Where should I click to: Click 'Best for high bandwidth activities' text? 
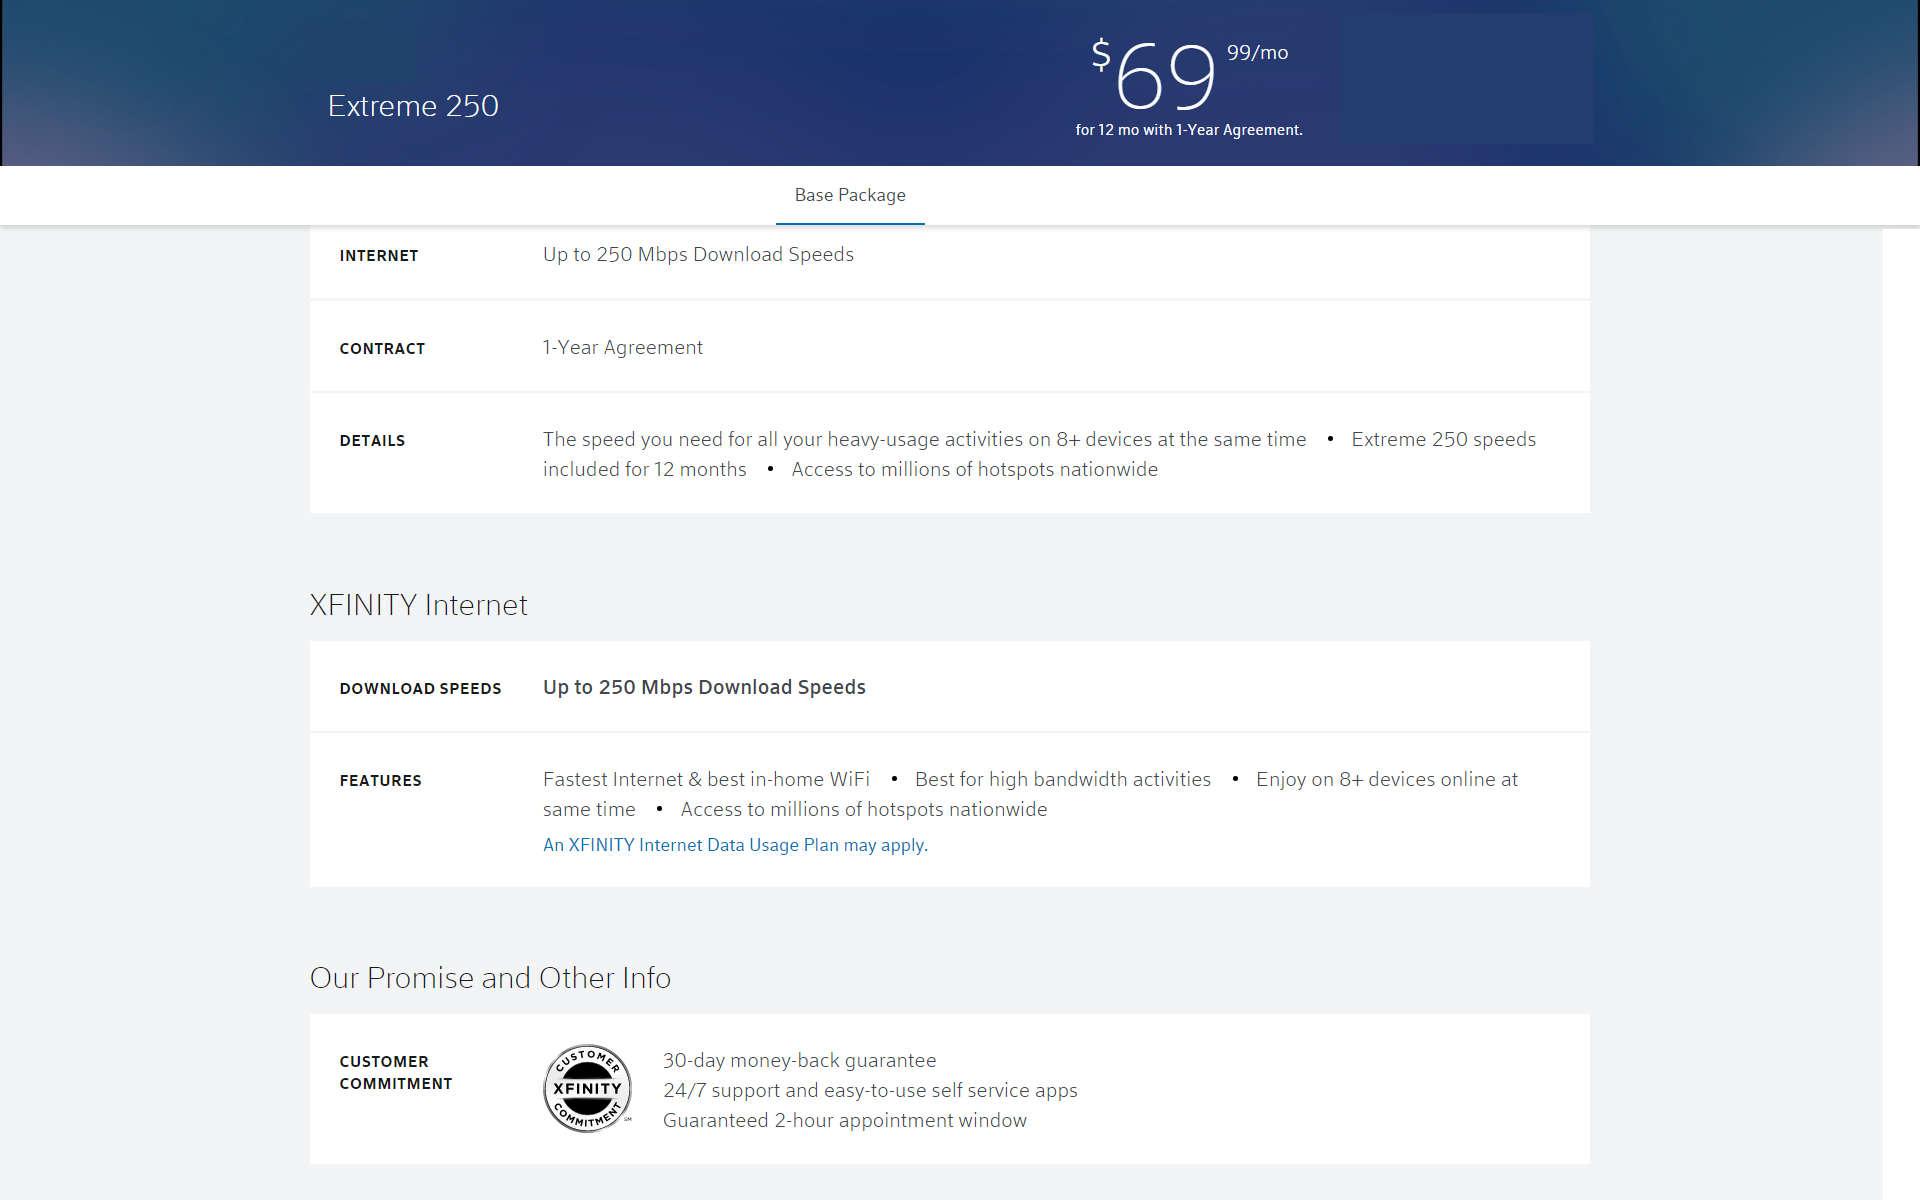[1063, 780]
